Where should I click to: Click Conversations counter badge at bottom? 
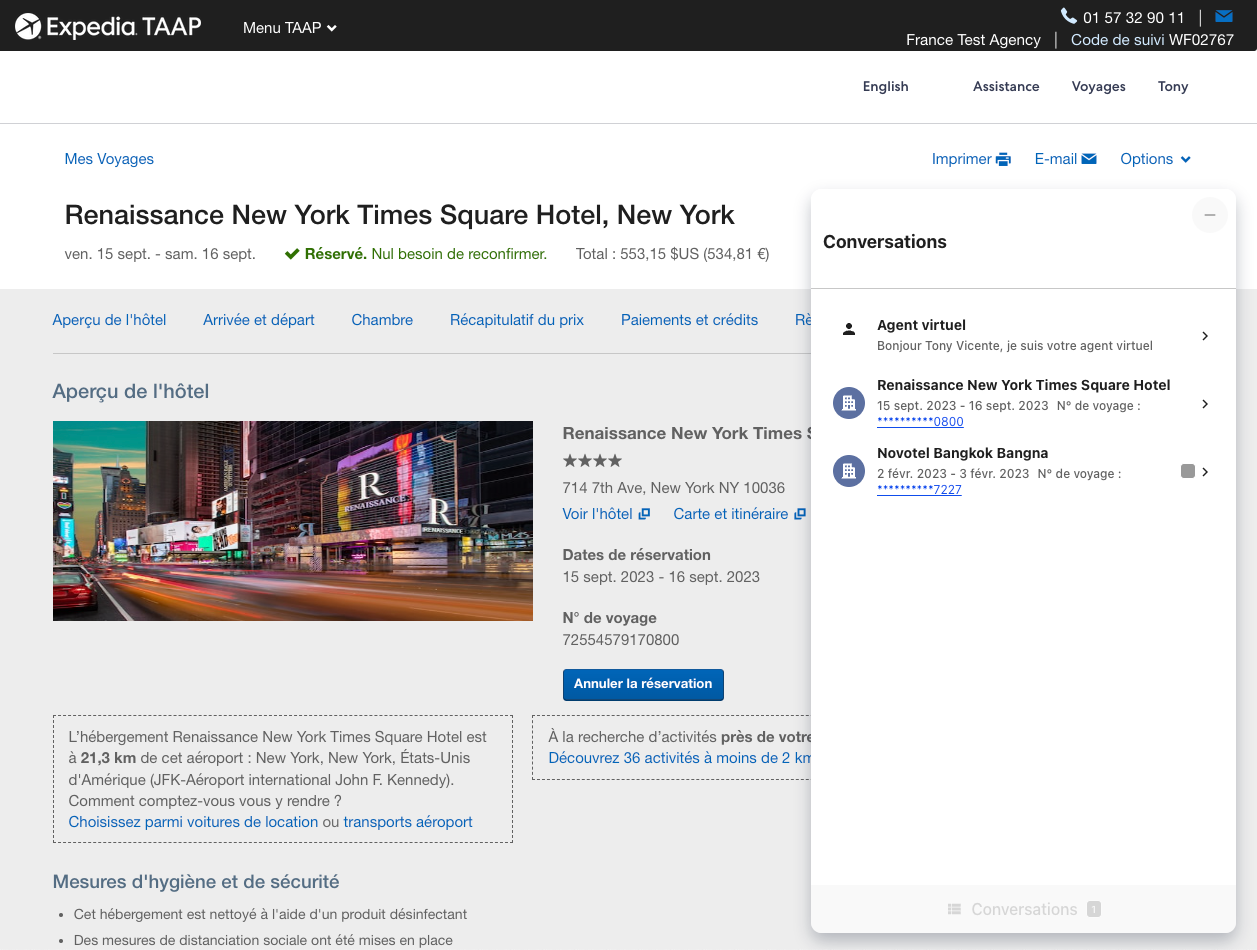click(1094, 909)
